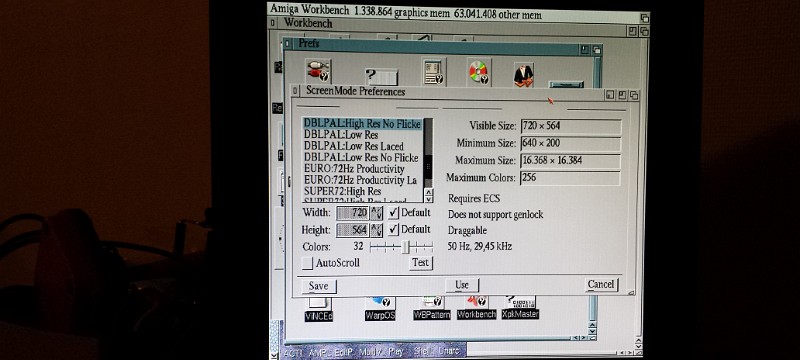
Task: Click the mode list scroll-down arrow
Action: pos(429,199)
